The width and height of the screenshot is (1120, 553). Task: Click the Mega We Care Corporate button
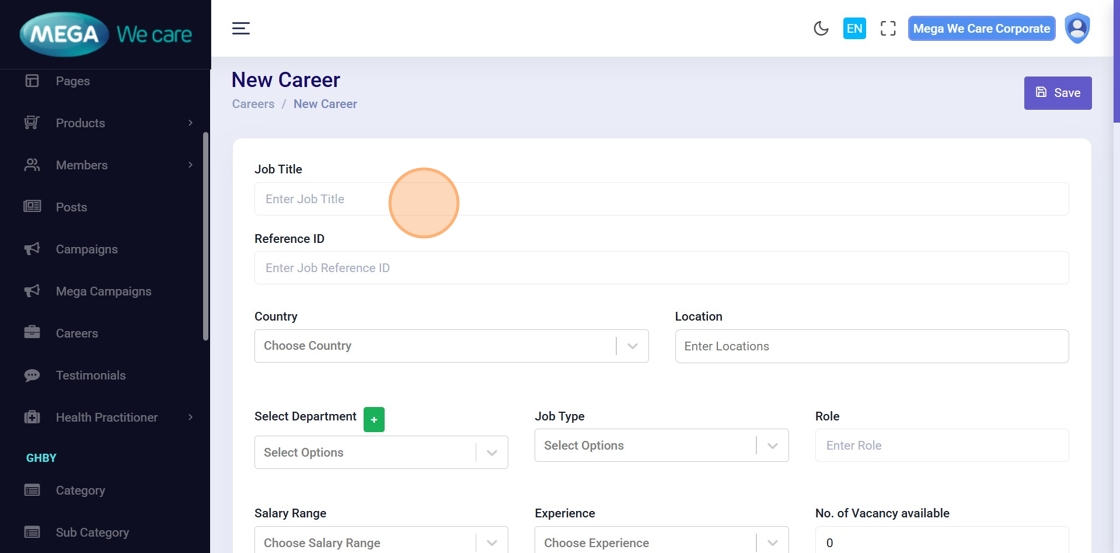tap(981, 29)
